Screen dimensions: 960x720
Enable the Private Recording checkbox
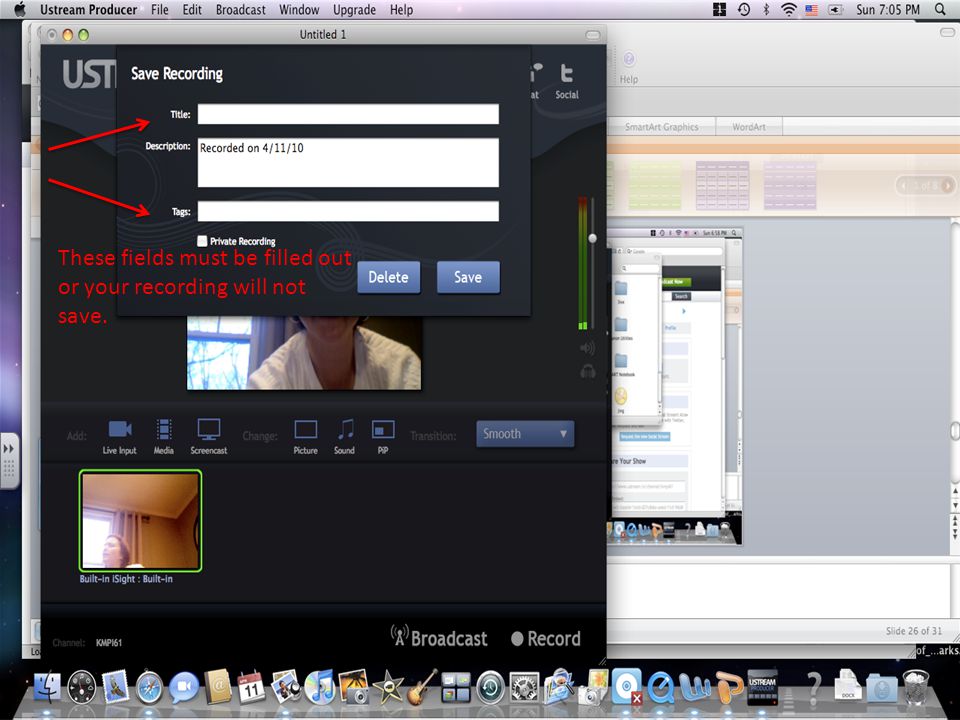click(202, 241)
